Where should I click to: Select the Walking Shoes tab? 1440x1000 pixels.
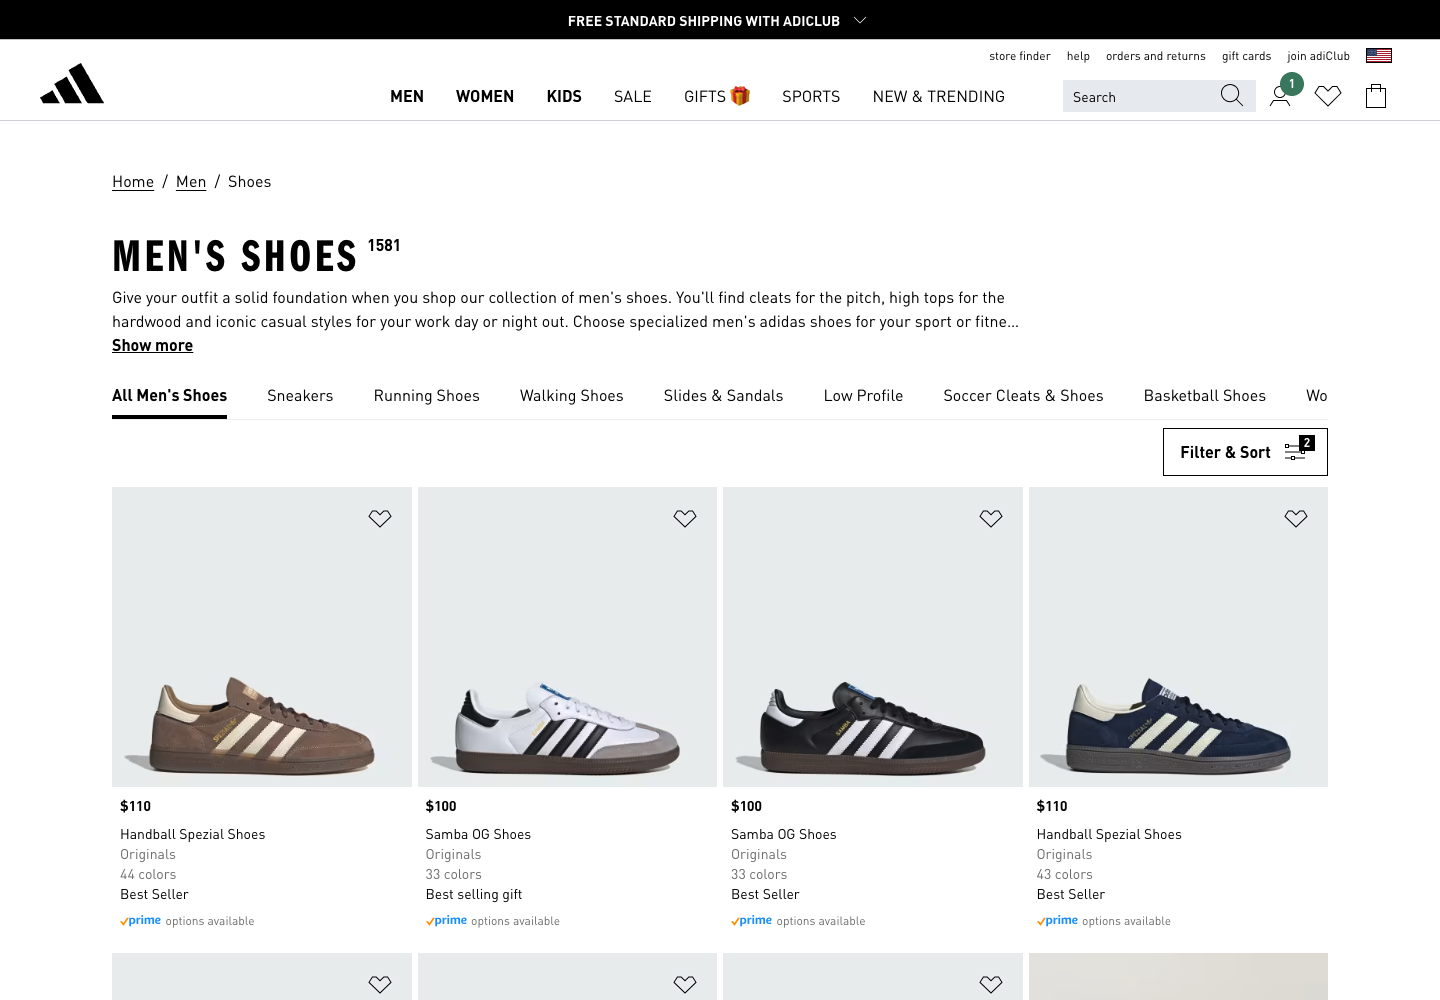click(572, 395)
